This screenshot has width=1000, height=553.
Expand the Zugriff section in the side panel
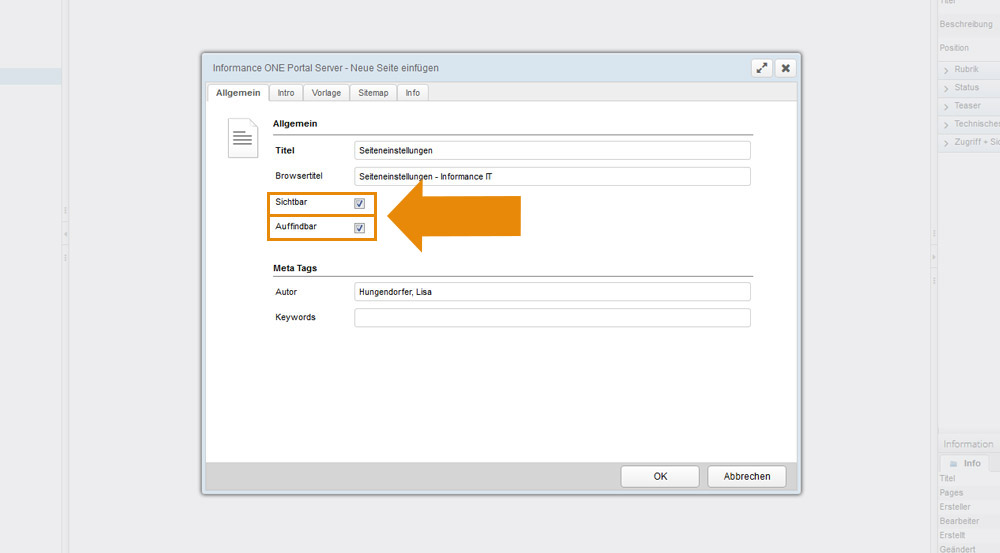click(969, 142)
